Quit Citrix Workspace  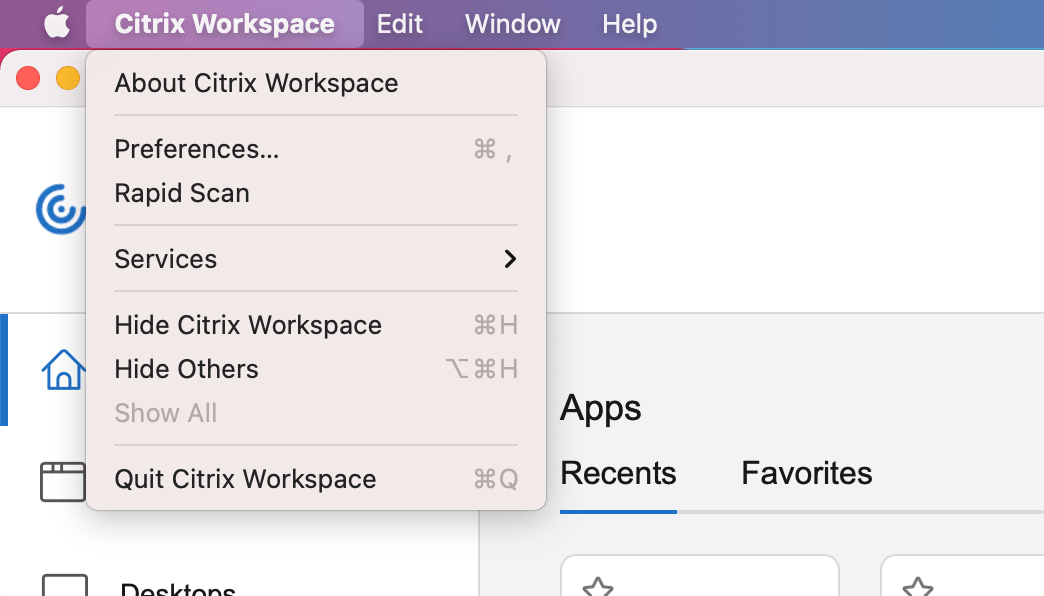point(245,478)
